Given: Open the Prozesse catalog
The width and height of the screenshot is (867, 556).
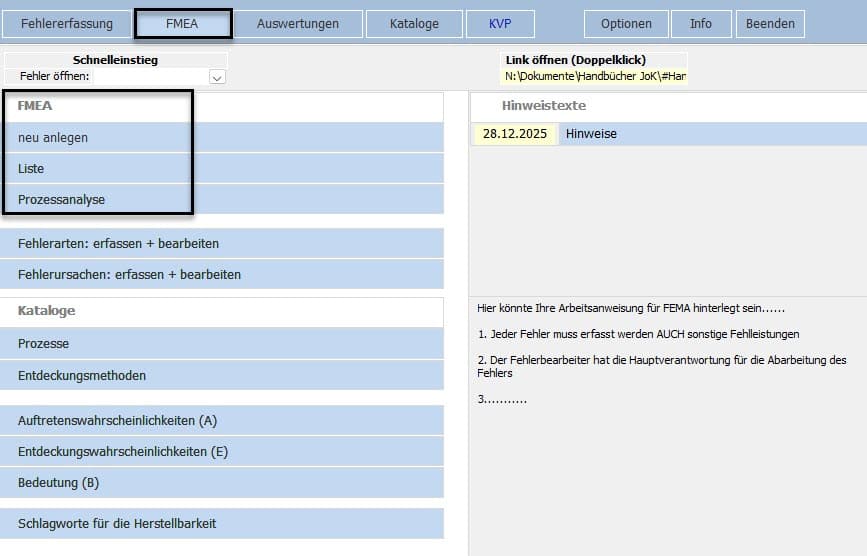Looking at the screenshot, I should tap(43, 344).
